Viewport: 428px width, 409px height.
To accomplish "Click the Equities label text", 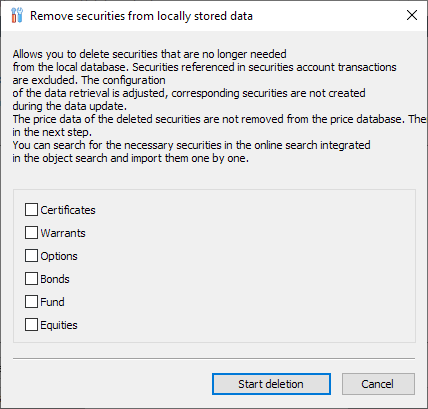I will click(59, 325).
